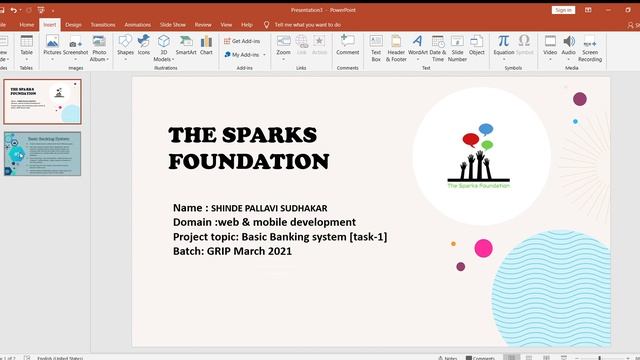Viewport: 640px width, 360px height.
Task: Click the Undo button
Action: click(14, 10)
